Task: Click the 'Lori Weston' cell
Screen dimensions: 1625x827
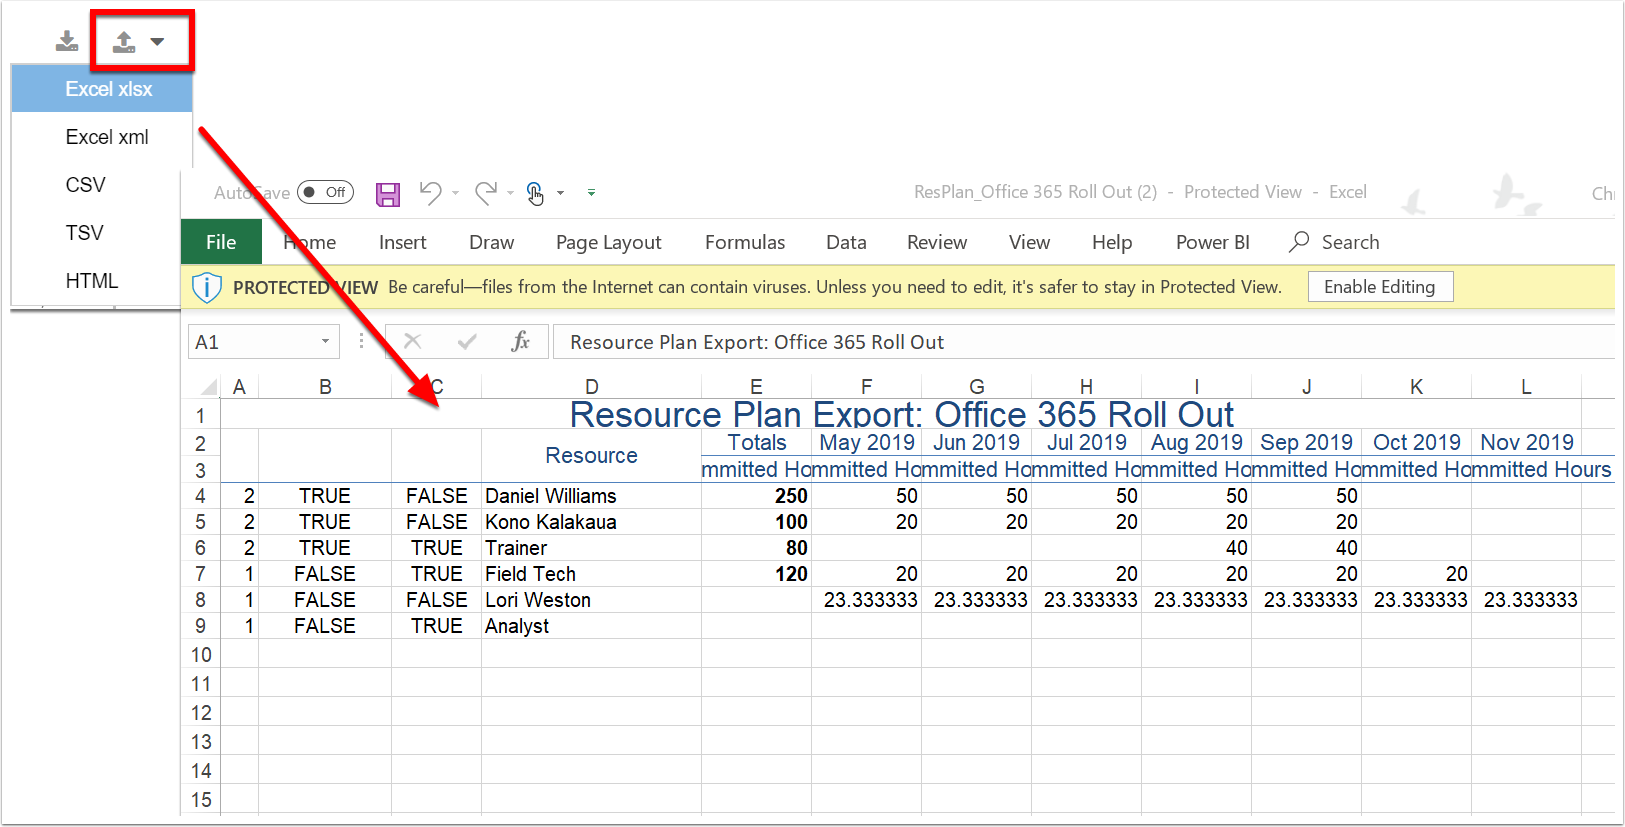Action: pos(592,600)
